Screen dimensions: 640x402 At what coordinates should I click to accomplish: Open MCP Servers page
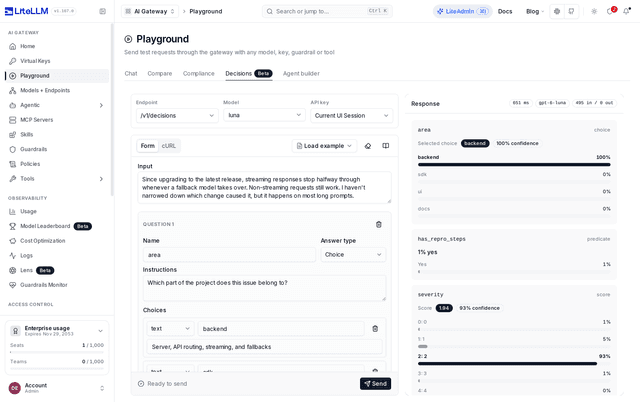tap(57, 120)
